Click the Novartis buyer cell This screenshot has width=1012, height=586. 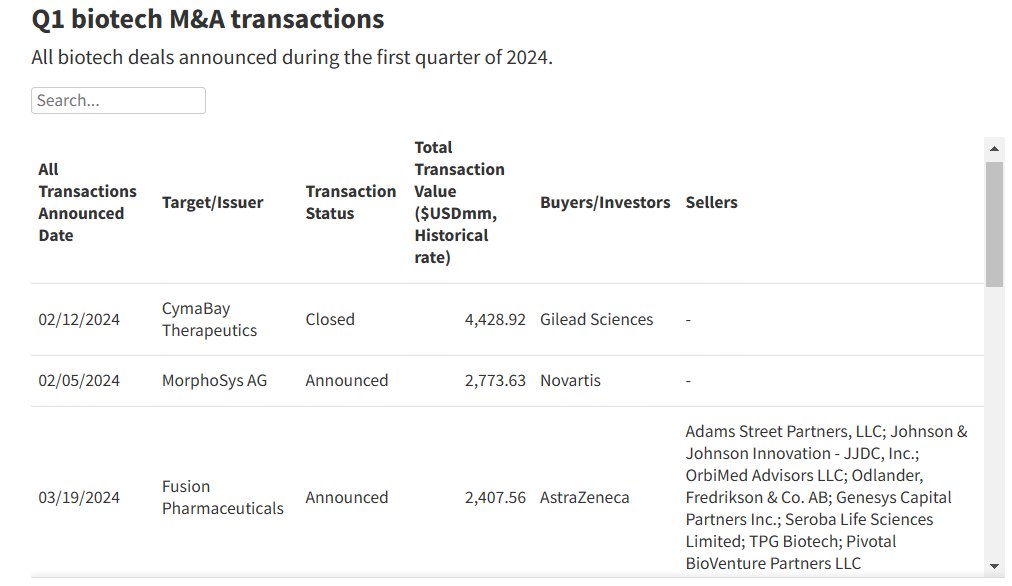coord(570,380)
